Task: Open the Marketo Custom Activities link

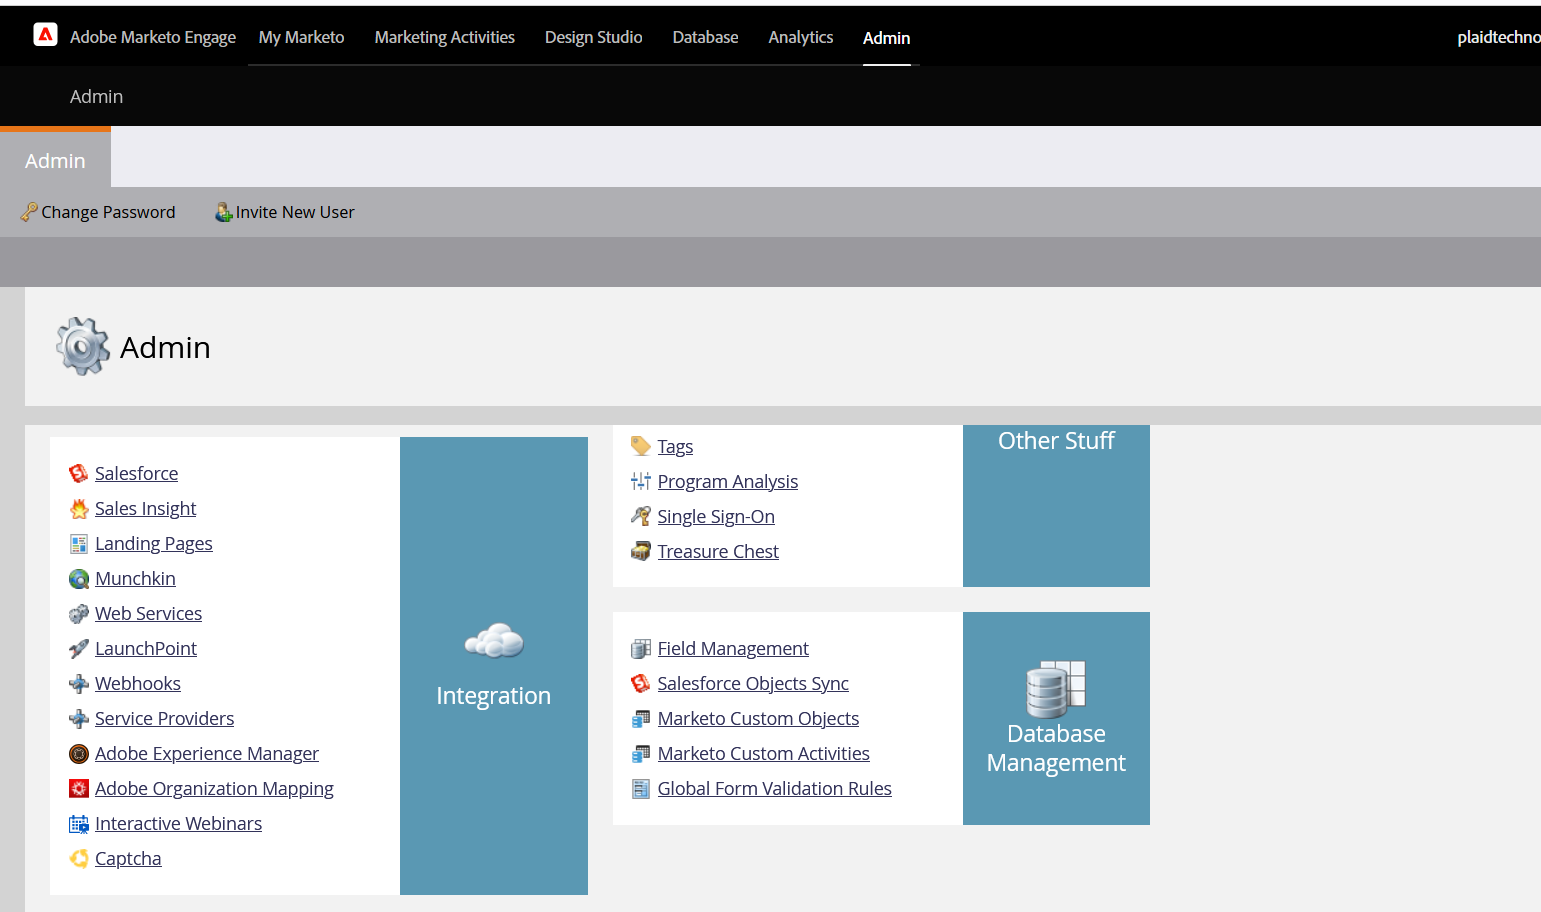Action: click(763, 753)
